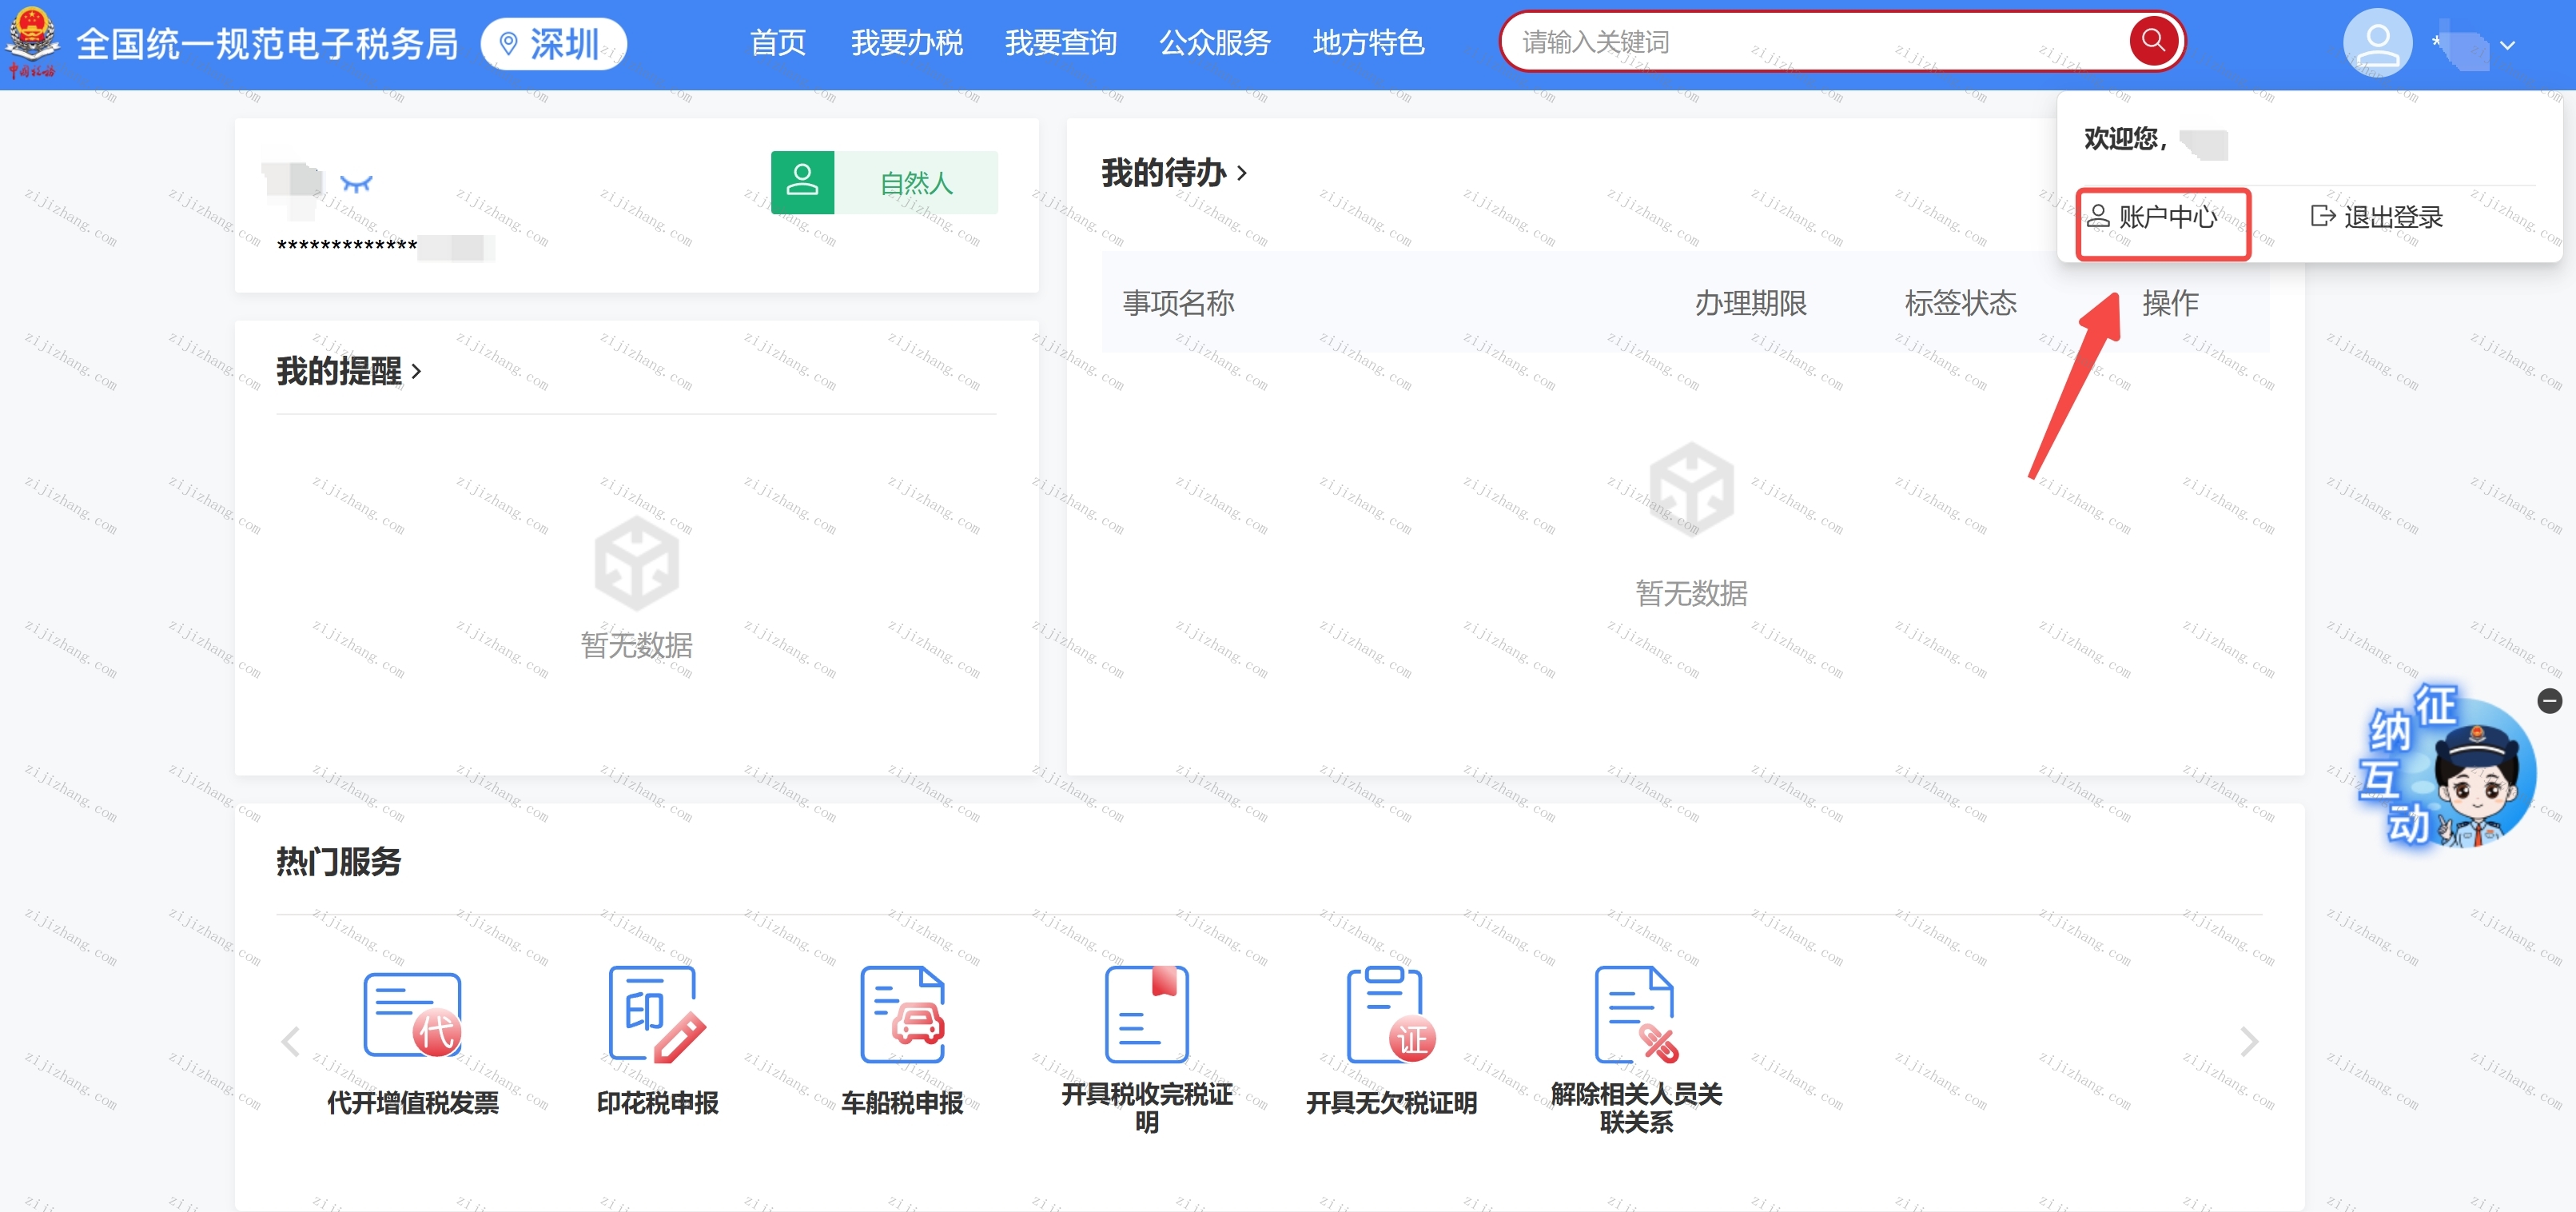Toggle the eye icon to reveal name
Viewport: 2576px width, 1212px height.
pos(356,184)
